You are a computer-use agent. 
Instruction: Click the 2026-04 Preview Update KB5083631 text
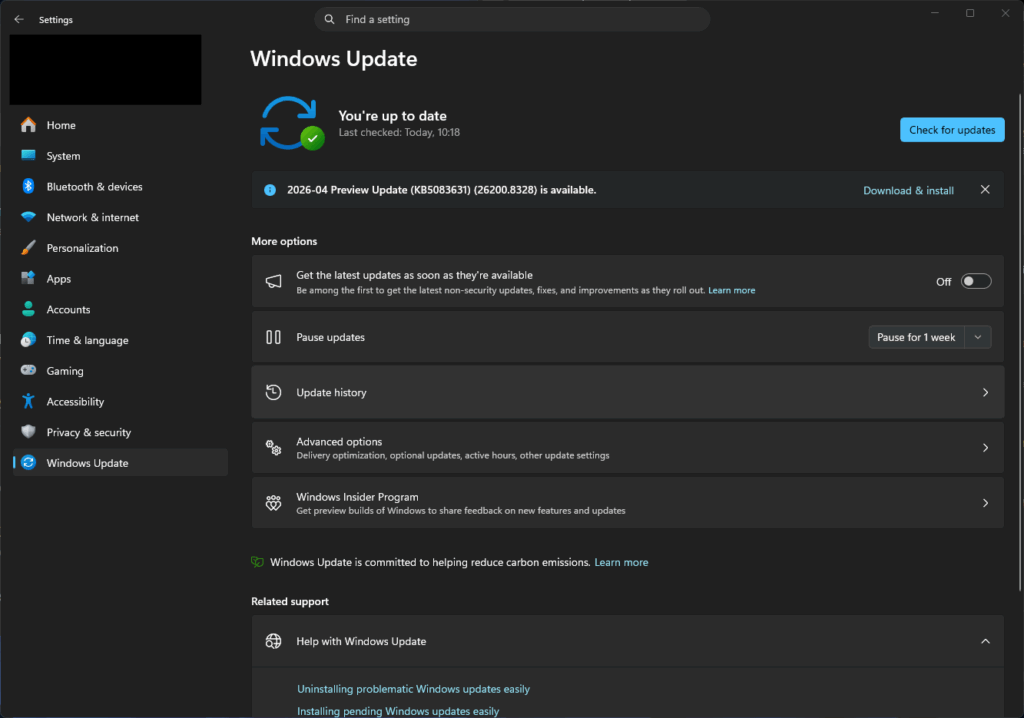point(441,190)
